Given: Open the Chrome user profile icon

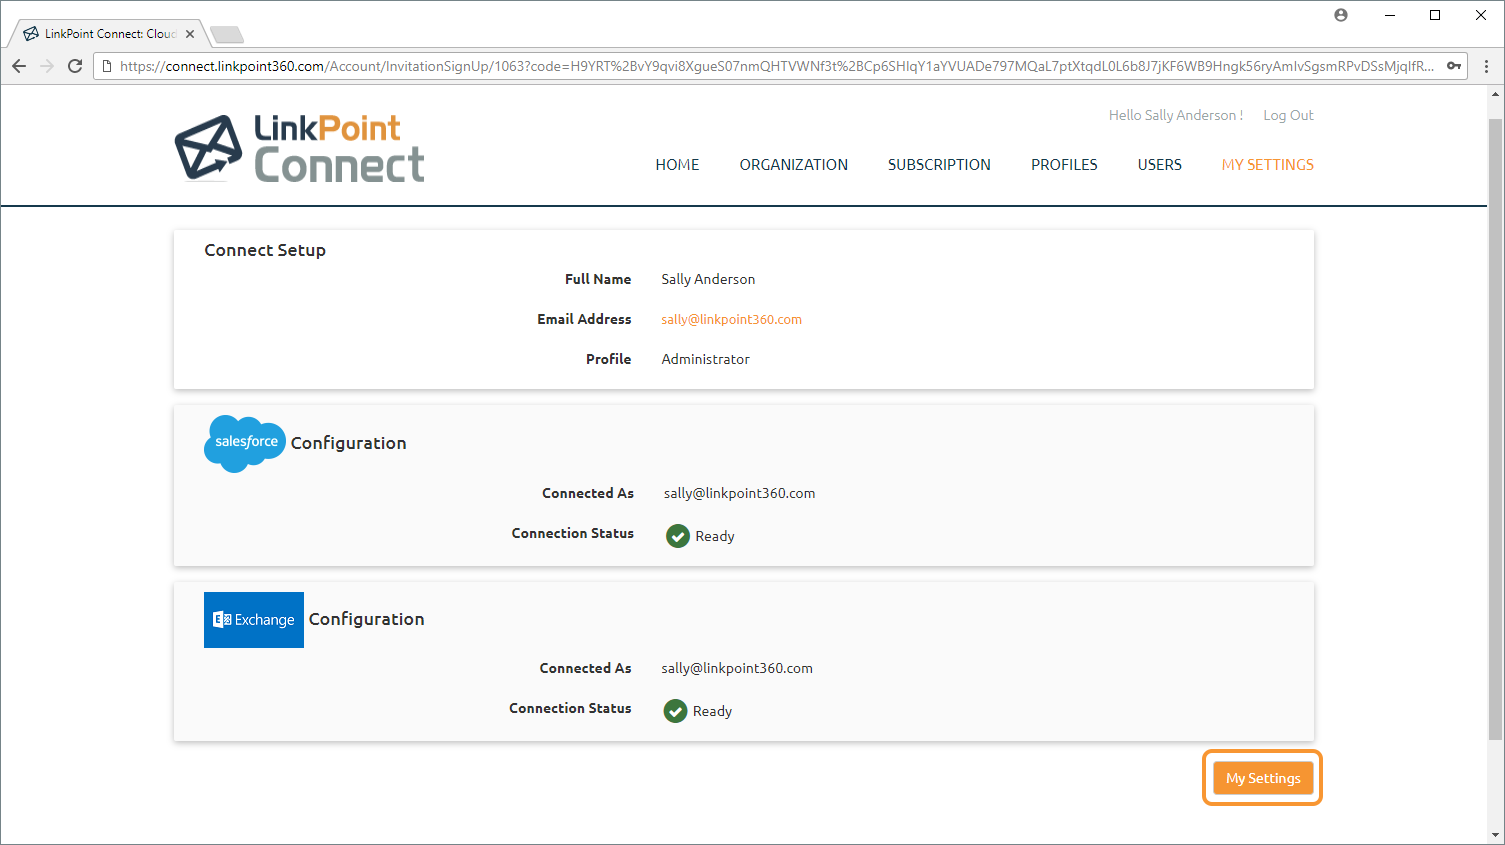Looking at the screenshot, I should click(x=1341, y=15).
